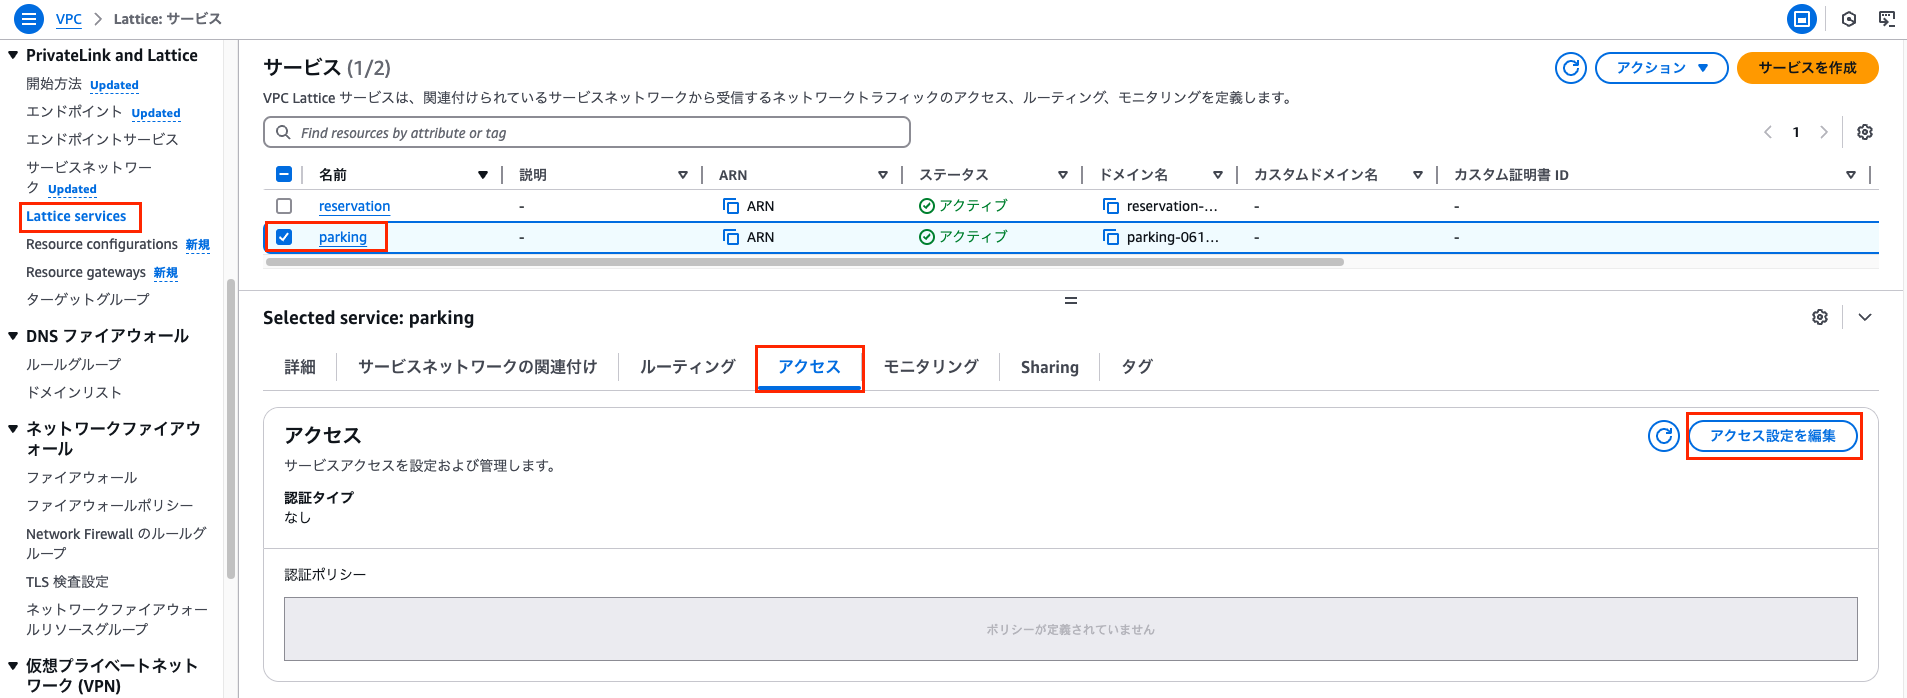Open ターゲットグループ in sidebar

pos(88,299)
